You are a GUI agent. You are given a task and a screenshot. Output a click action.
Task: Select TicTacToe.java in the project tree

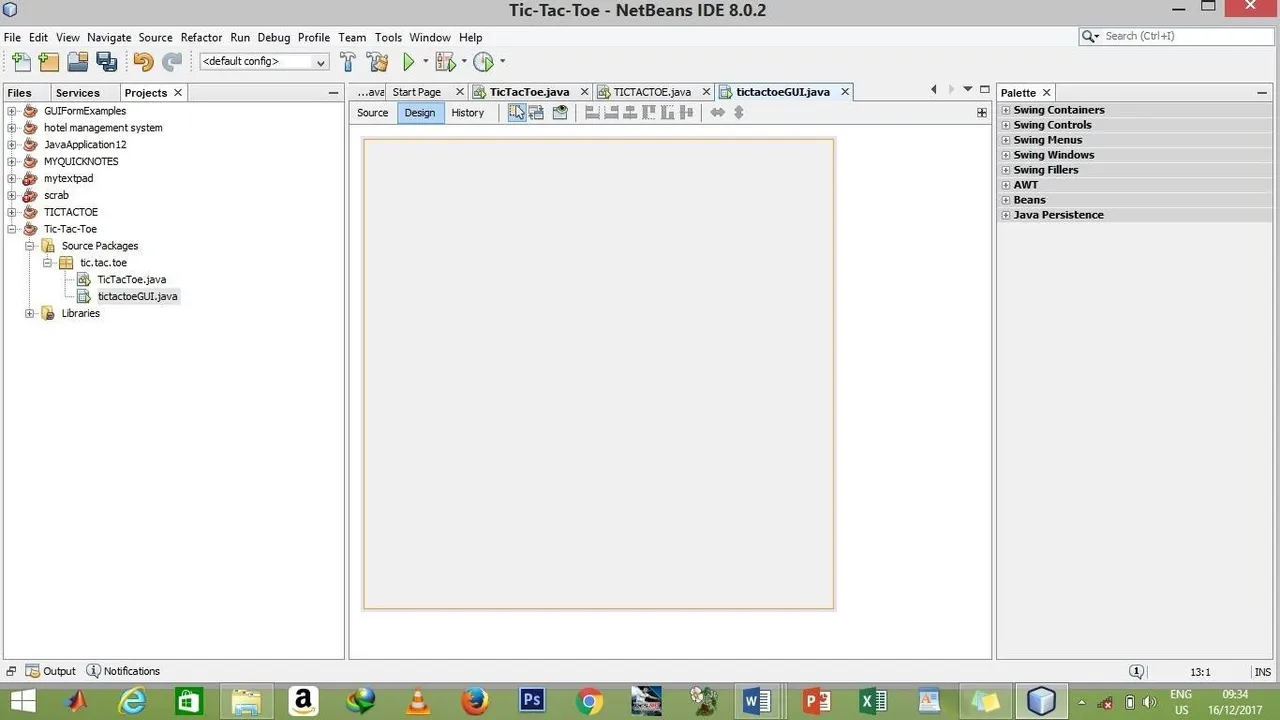pos(131,280)
